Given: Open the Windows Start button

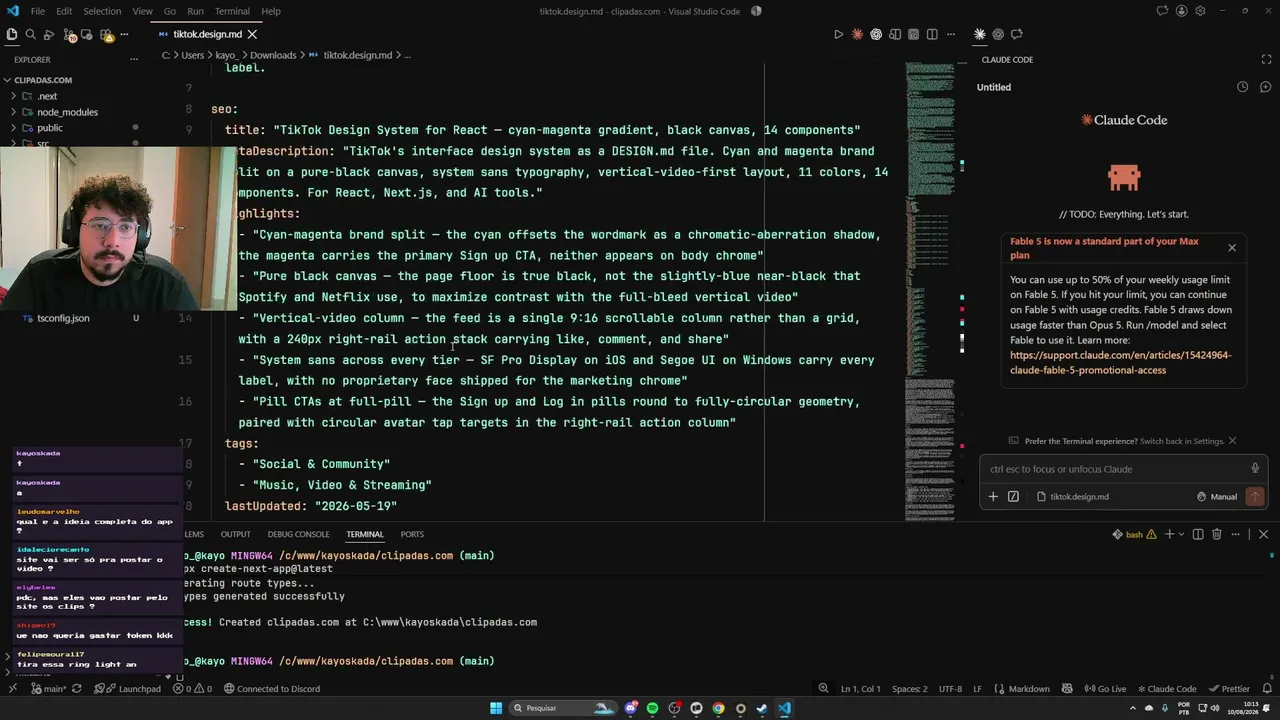Looking at the screenshot, I should coord(495,708).
